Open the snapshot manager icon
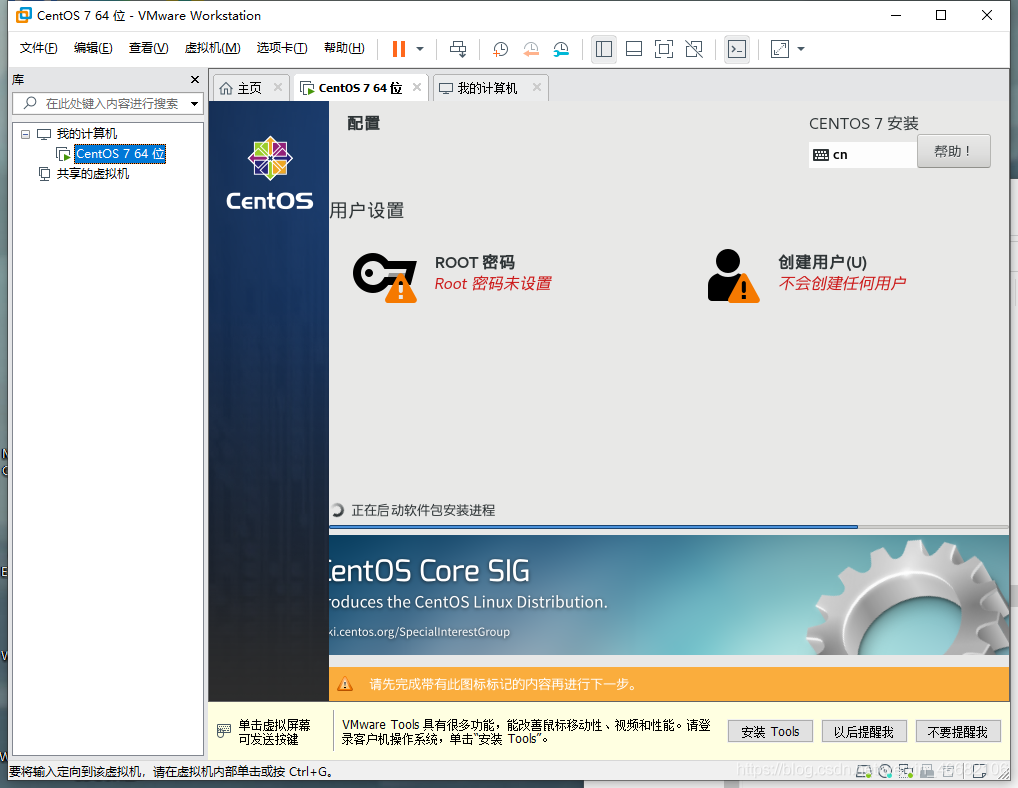 561,49
